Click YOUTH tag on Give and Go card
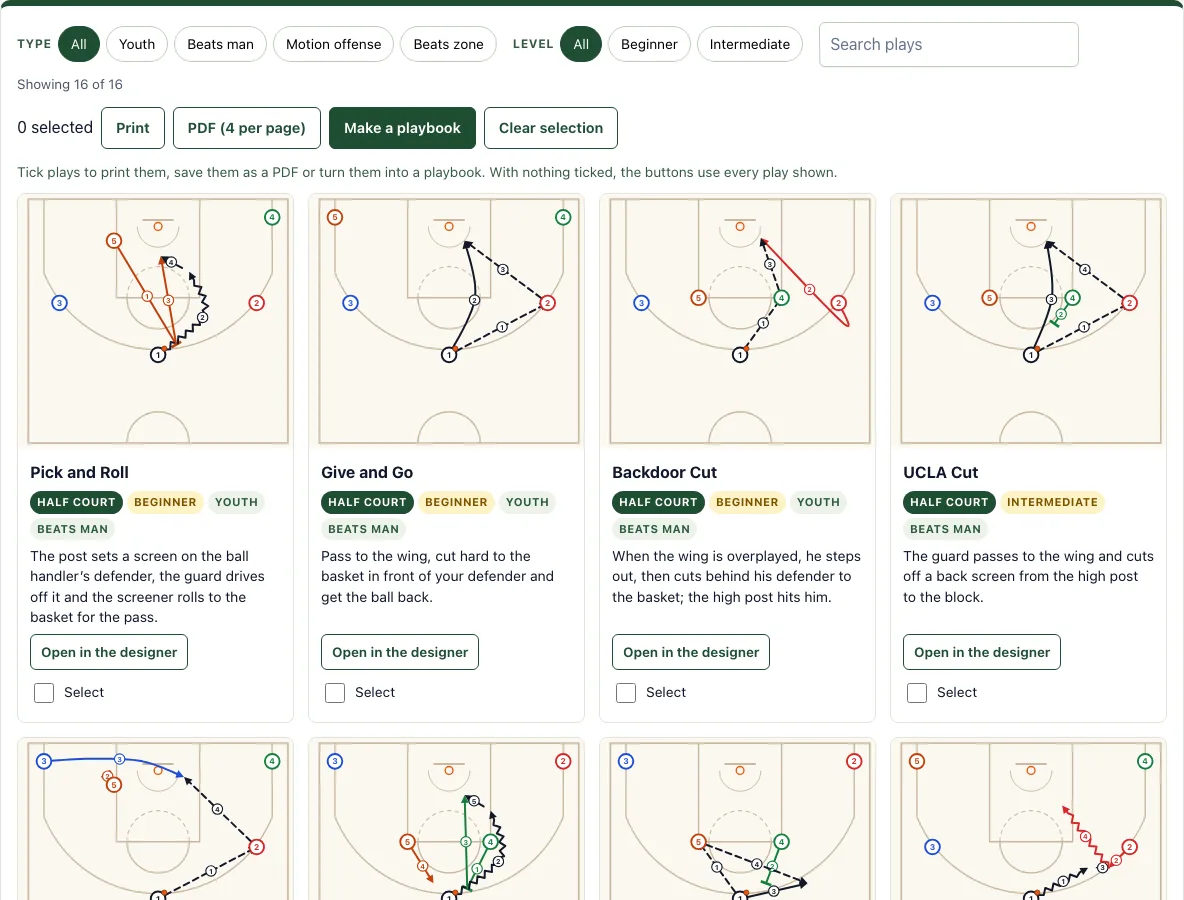This screenshot has height=900, width=1184. point(527,502)
